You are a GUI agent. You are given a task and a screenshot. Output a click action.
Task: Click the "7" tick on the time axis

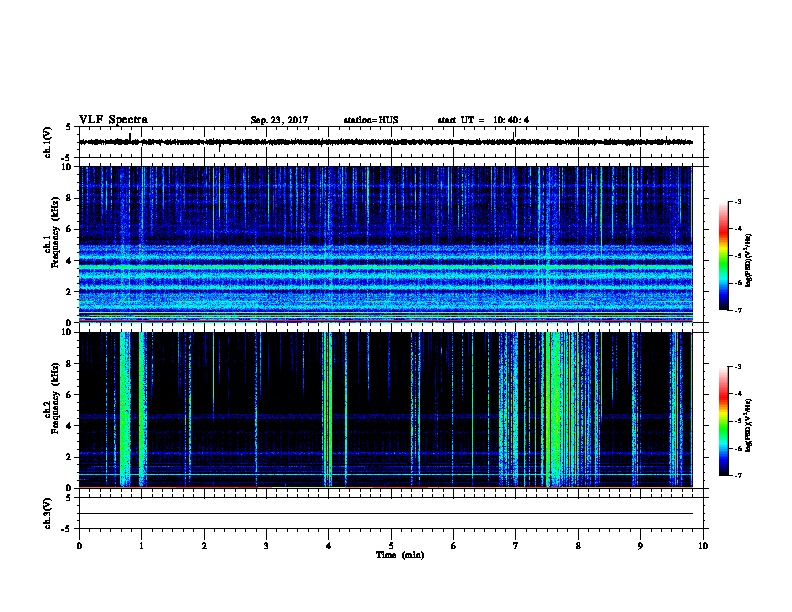[516, 546]
